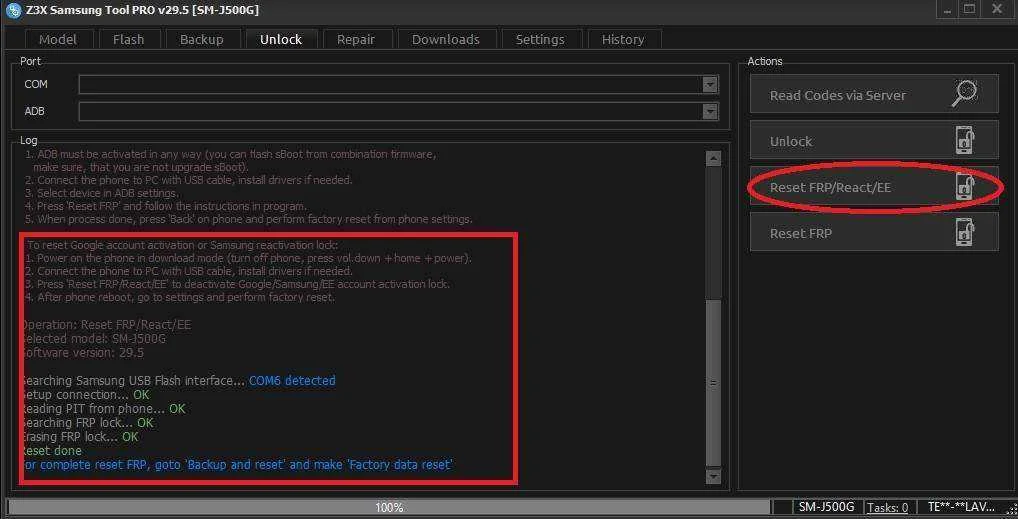Image resolution: width=1018 pixels, height=519 pixels.
Task: Run the Reset FRP/React/EE action
Action: point(874,186)
